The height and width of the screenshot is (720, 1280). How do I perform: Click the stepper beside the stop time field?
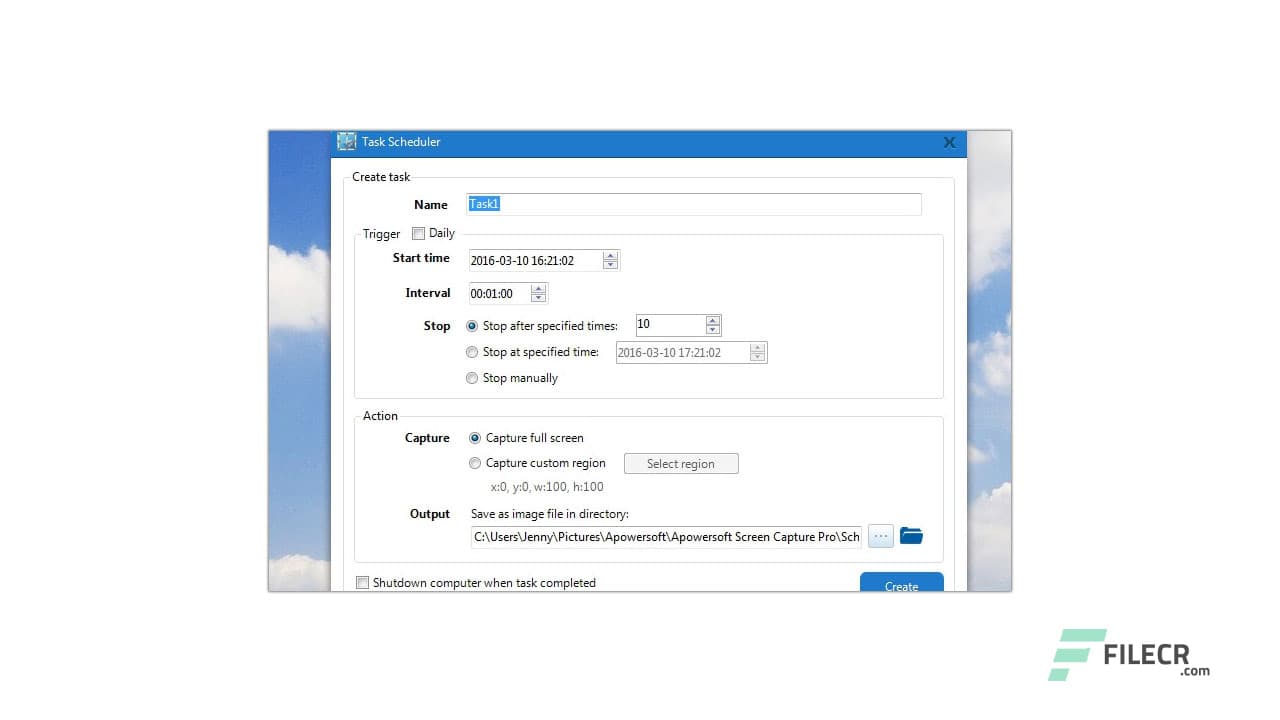757,352
